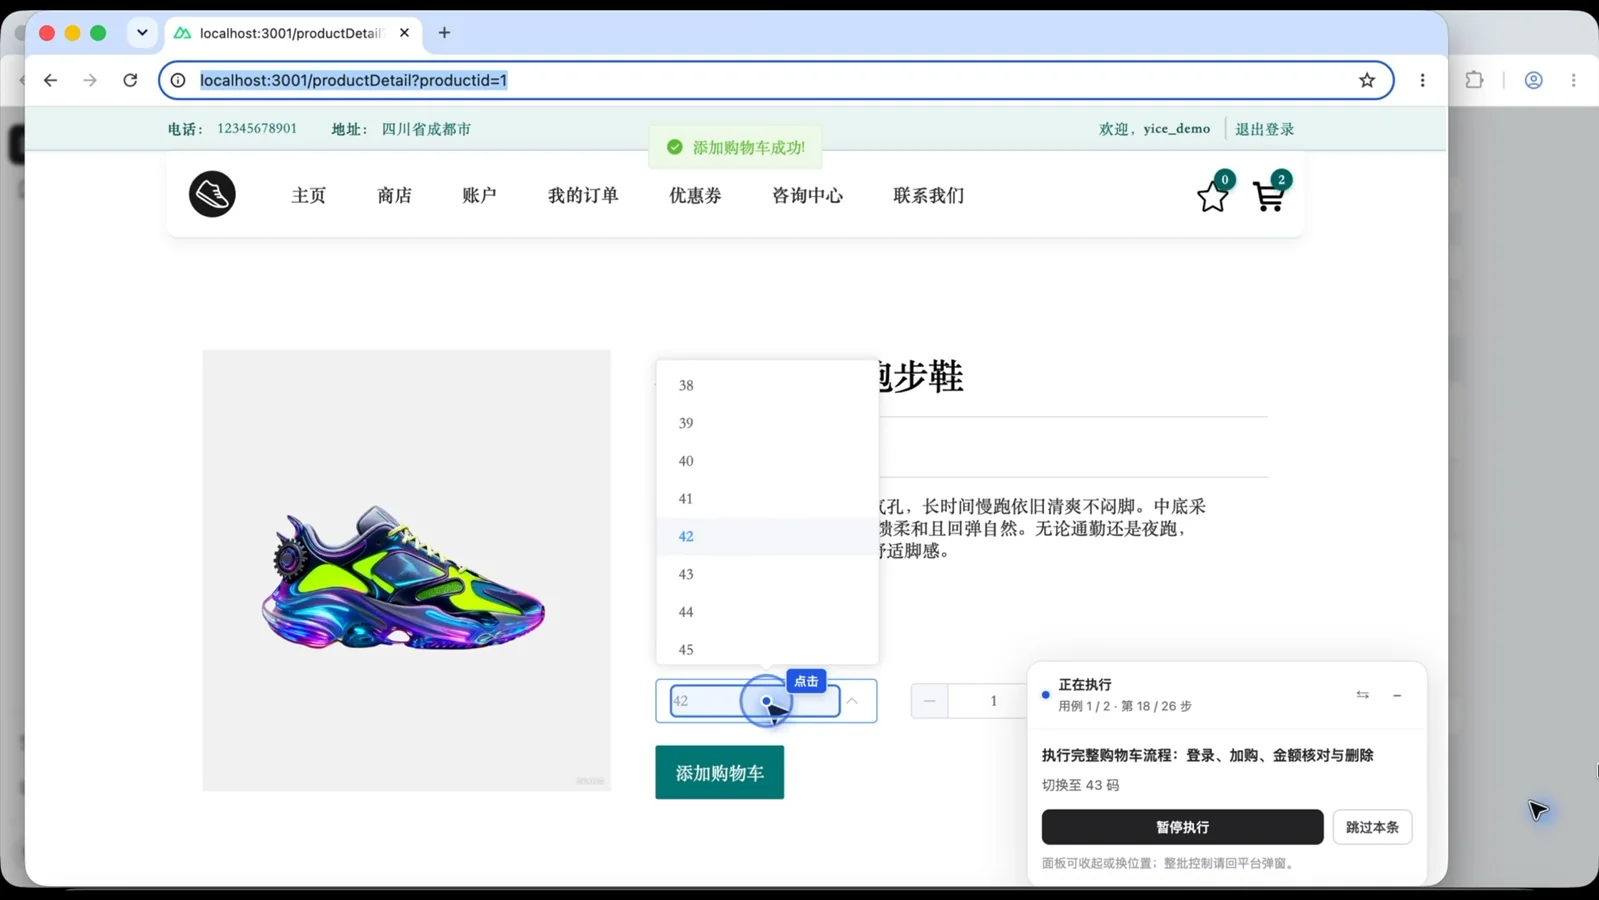Select size 41 from the list
Viewport: 1599px width, 900px height.
click(x=767, y=499)
